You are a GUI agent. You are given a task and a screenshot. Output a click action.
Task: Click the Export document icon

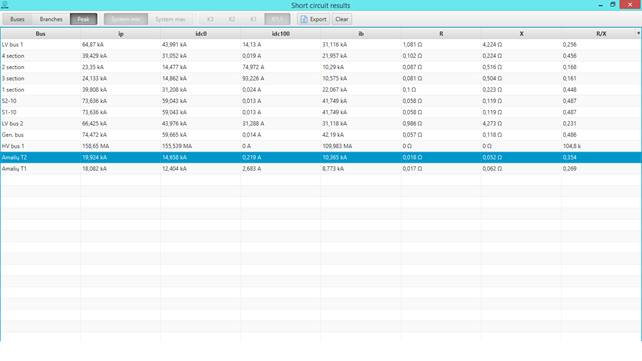(x=303, y=19)
